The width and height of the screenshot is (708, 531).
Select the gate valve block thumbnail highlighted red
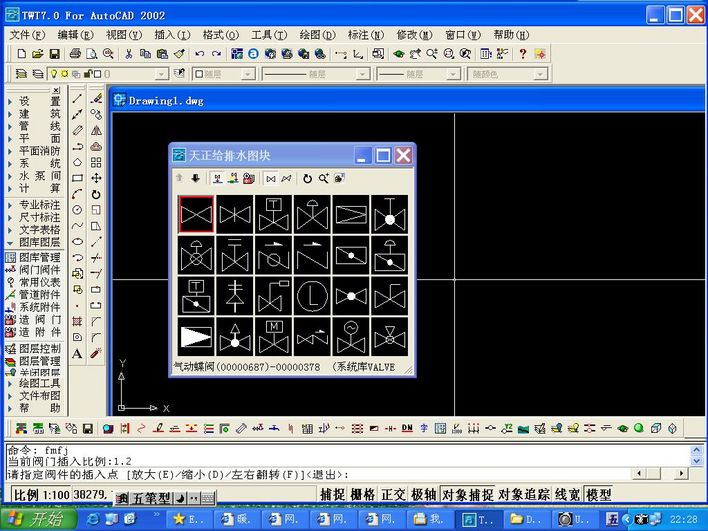pyautogui.click(x=196, y=214)
